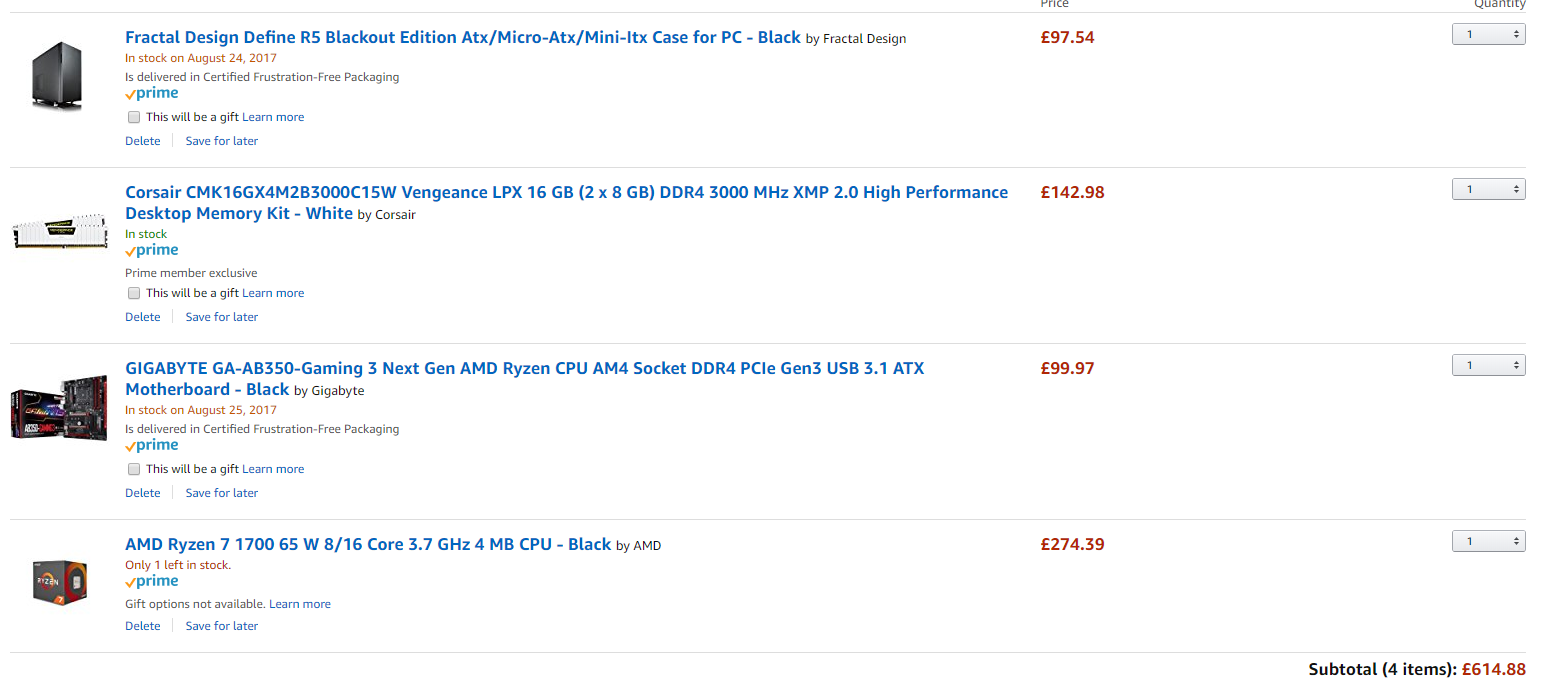Viewport: 1546px width, 683px height.
Task: Tick gift checkbox for Fractal Design case
Action: 134,117
